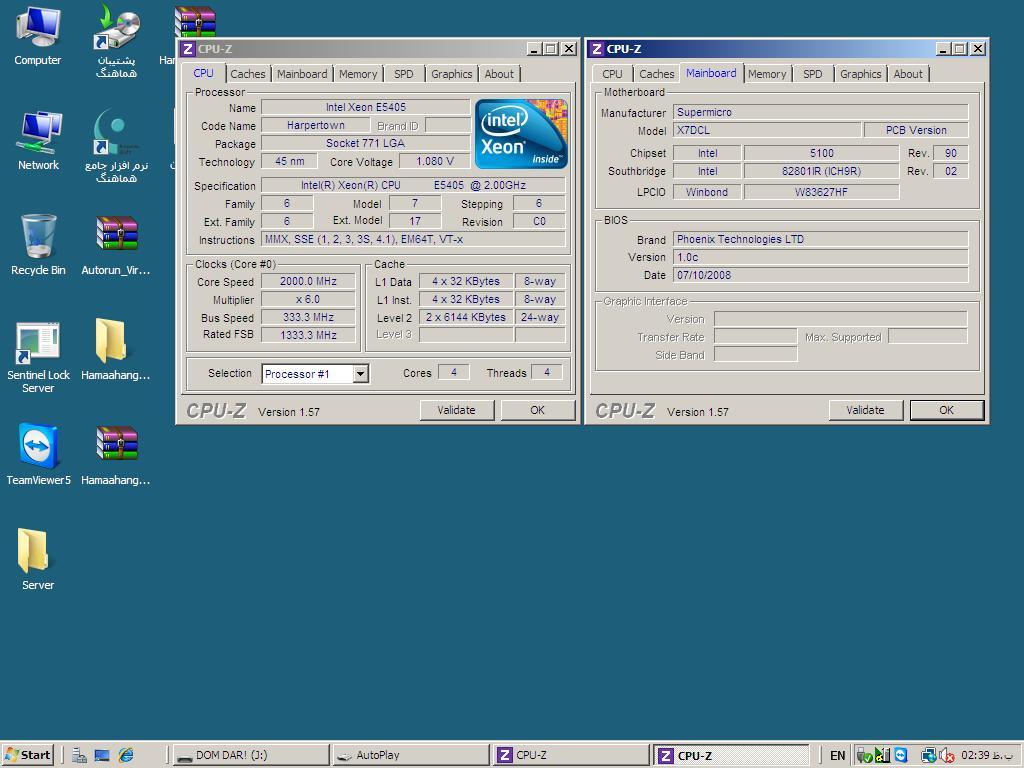Open the پشتیبان هماهنگ disc shortcut
1024x768 pixels.
pyautogui.click(x=116, y=40)
